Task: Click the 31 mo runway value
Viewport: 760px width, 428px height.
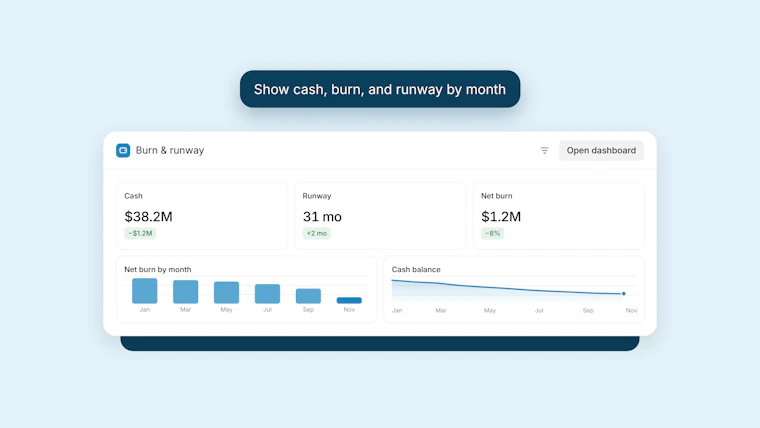Action: pyautogui.click(x=322, y=216)
